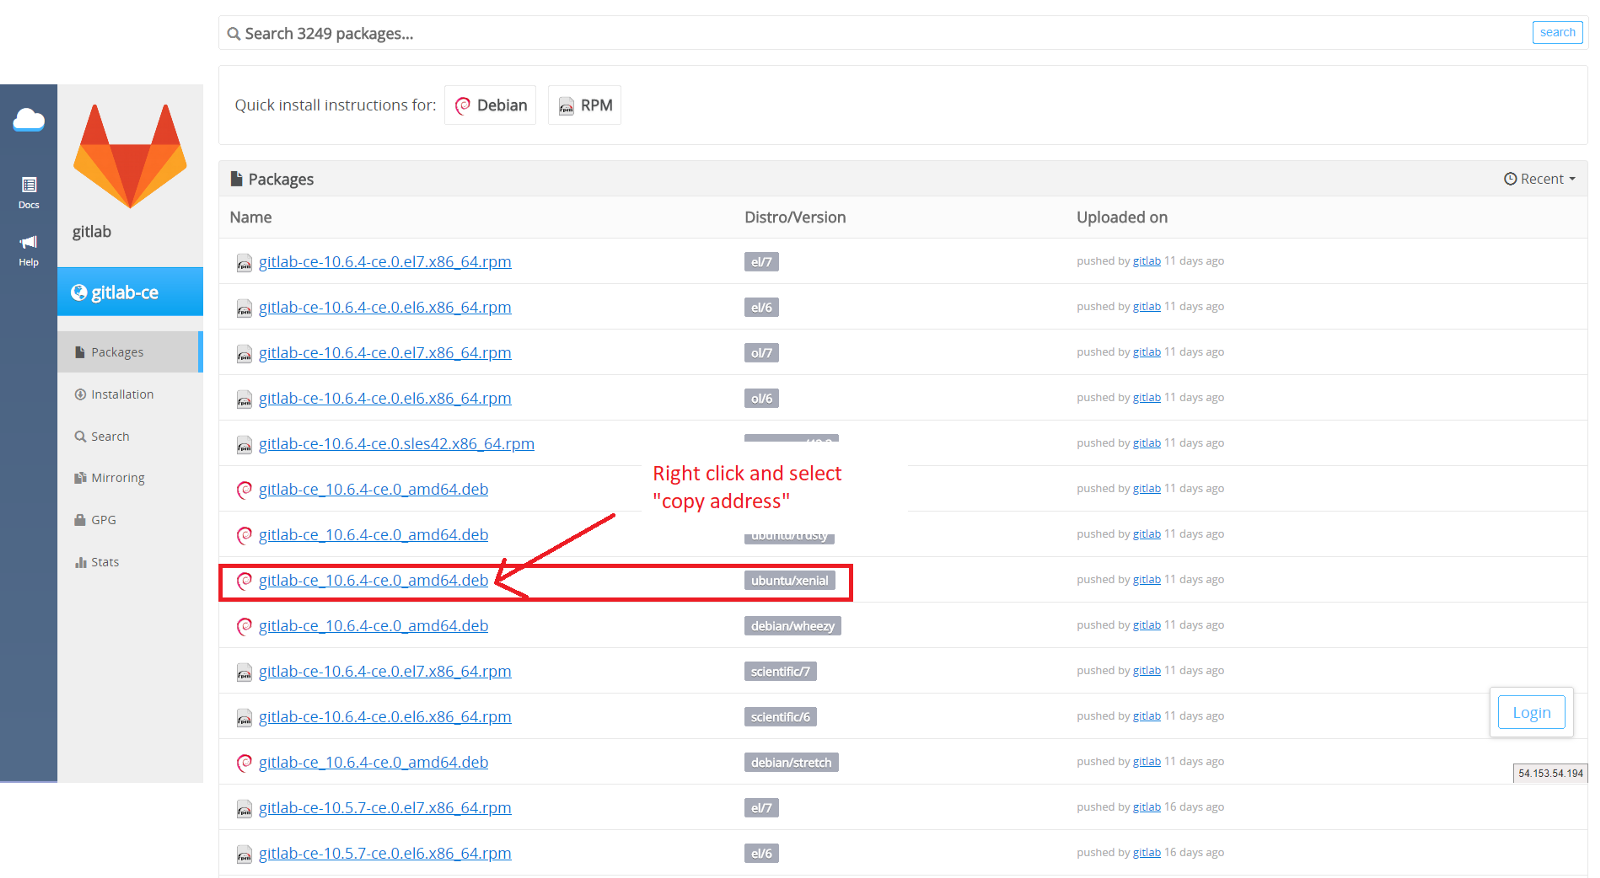The height and width of the screenshot is (878, 1600).
Task: Select the gitlab-ce repository tab
Action: point(130,292)
